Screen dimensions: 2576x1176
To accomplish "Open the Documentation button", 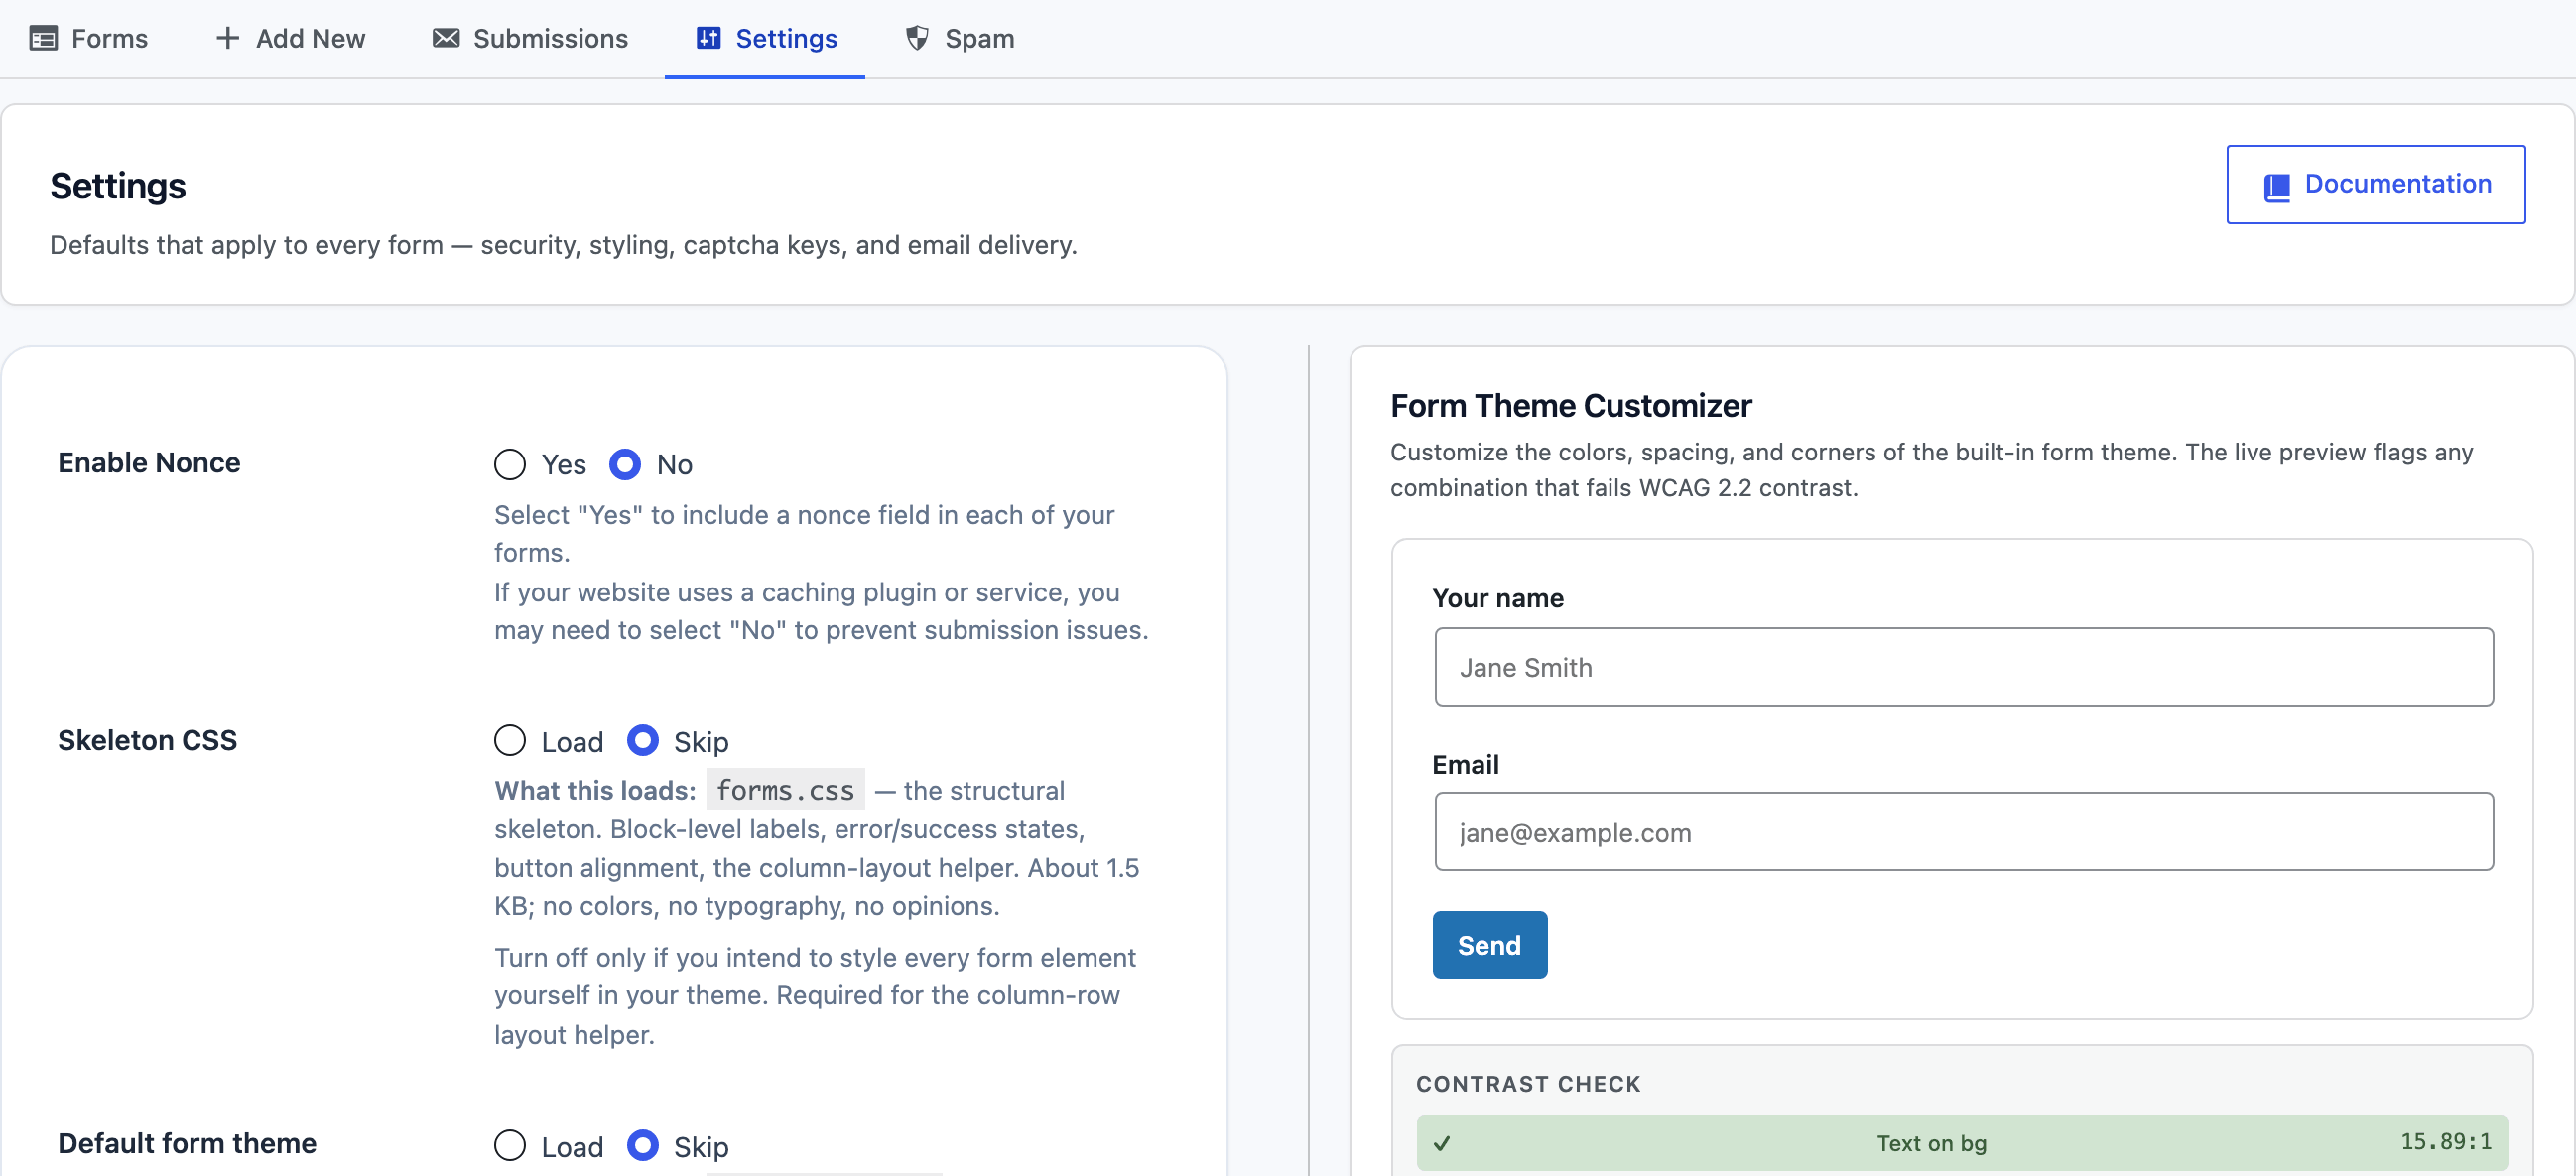I will tap(2376, 185).
